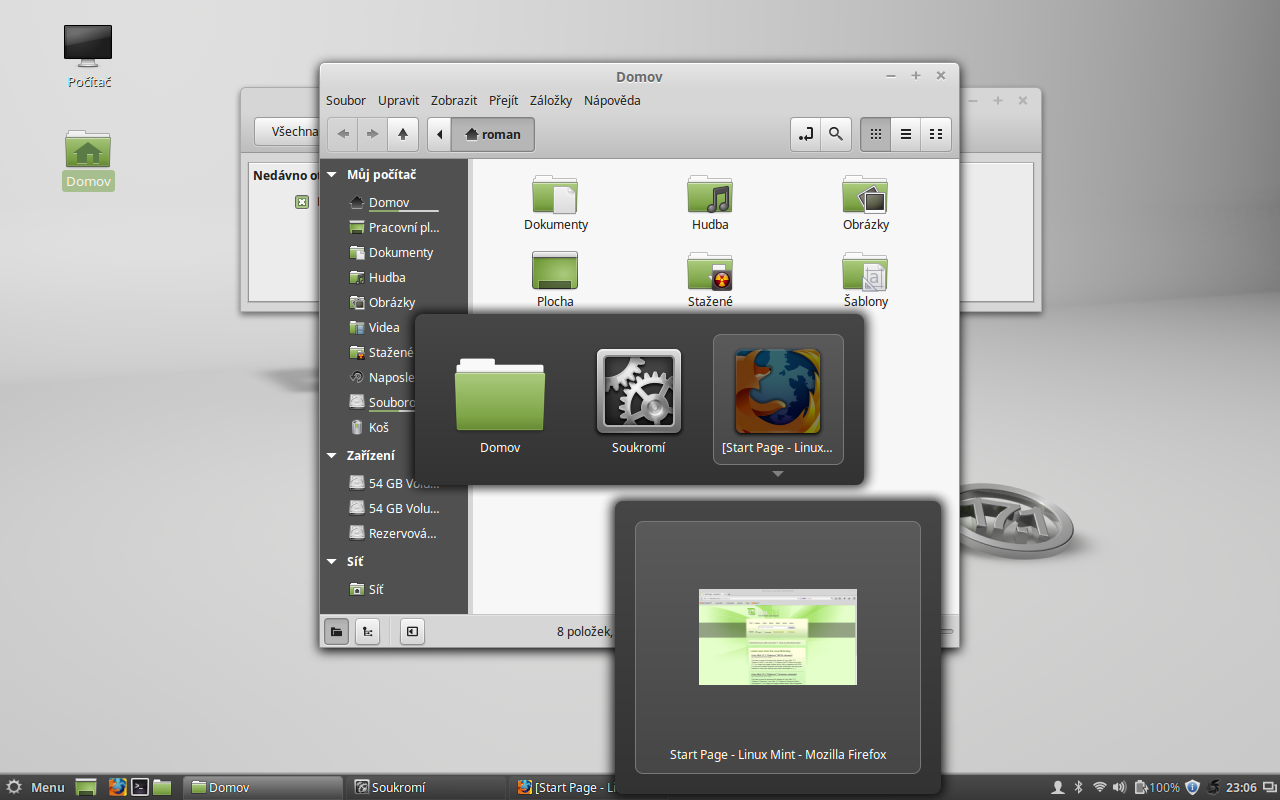The image size is (1280, 800).
Task: Activate compact view mode
Action: (935, 134)
